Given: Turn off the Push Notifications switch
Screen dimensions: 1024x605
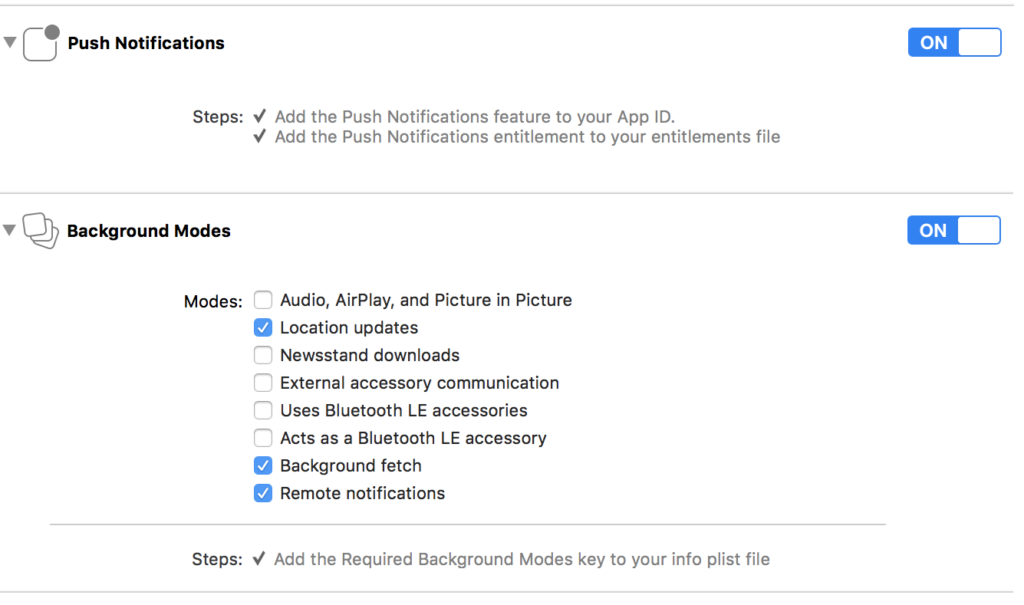Looking at the screenshot, I should [954, 42].
